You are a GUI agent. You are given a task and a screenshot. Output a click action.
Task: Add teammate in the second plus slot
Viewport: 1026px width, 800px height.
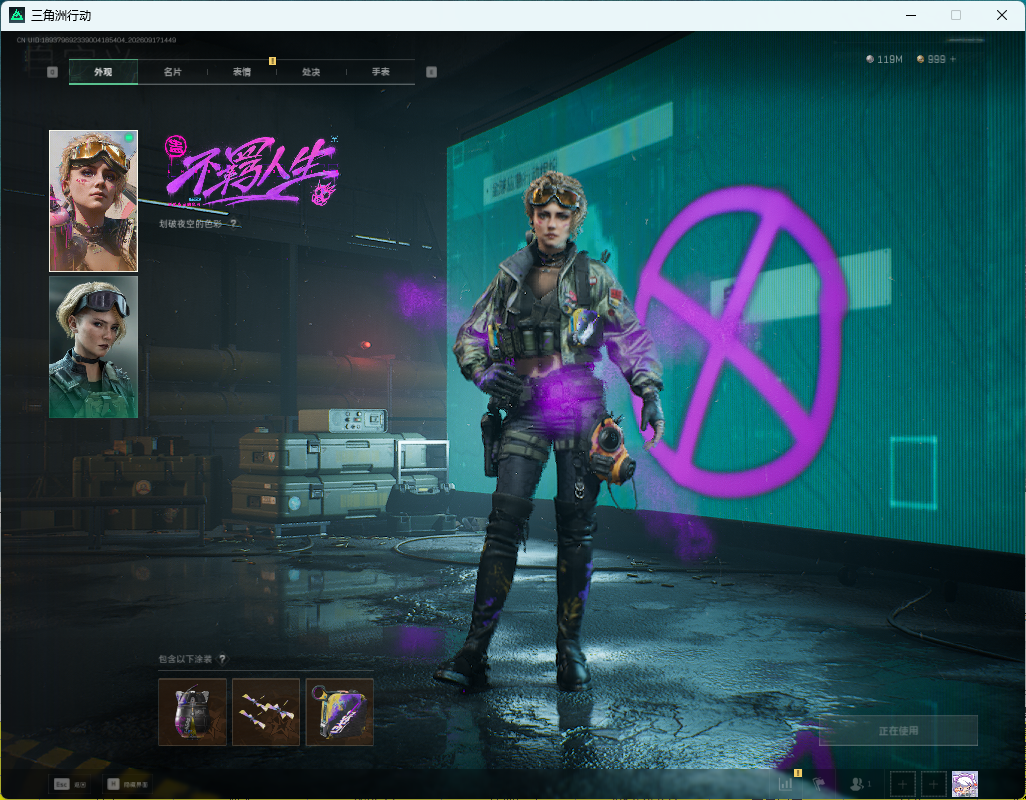[x=934, y=784]
